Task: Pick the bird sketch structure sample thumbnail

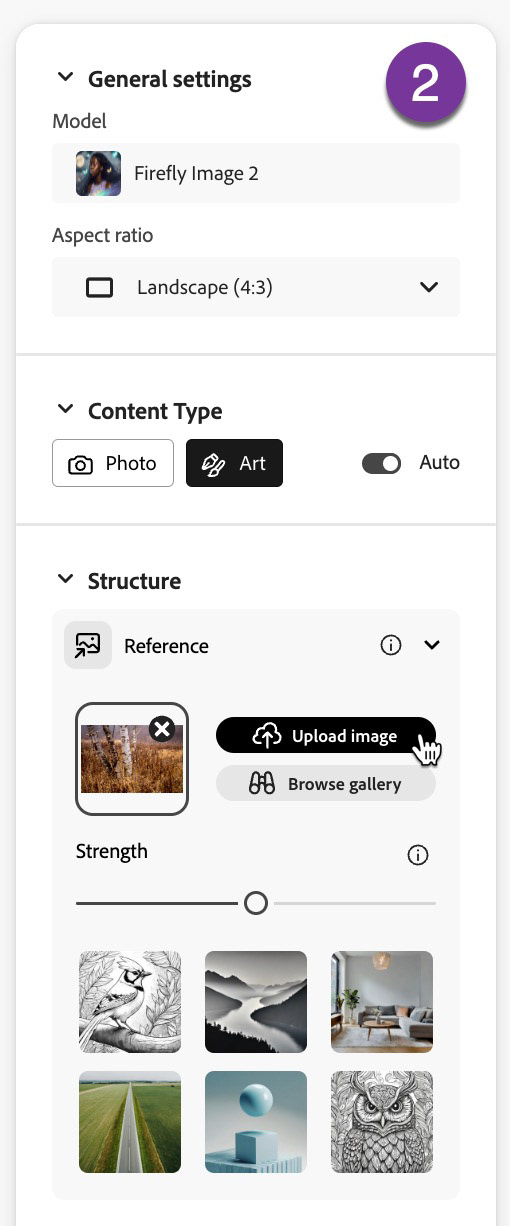Action: click(x=130, y=1002)
